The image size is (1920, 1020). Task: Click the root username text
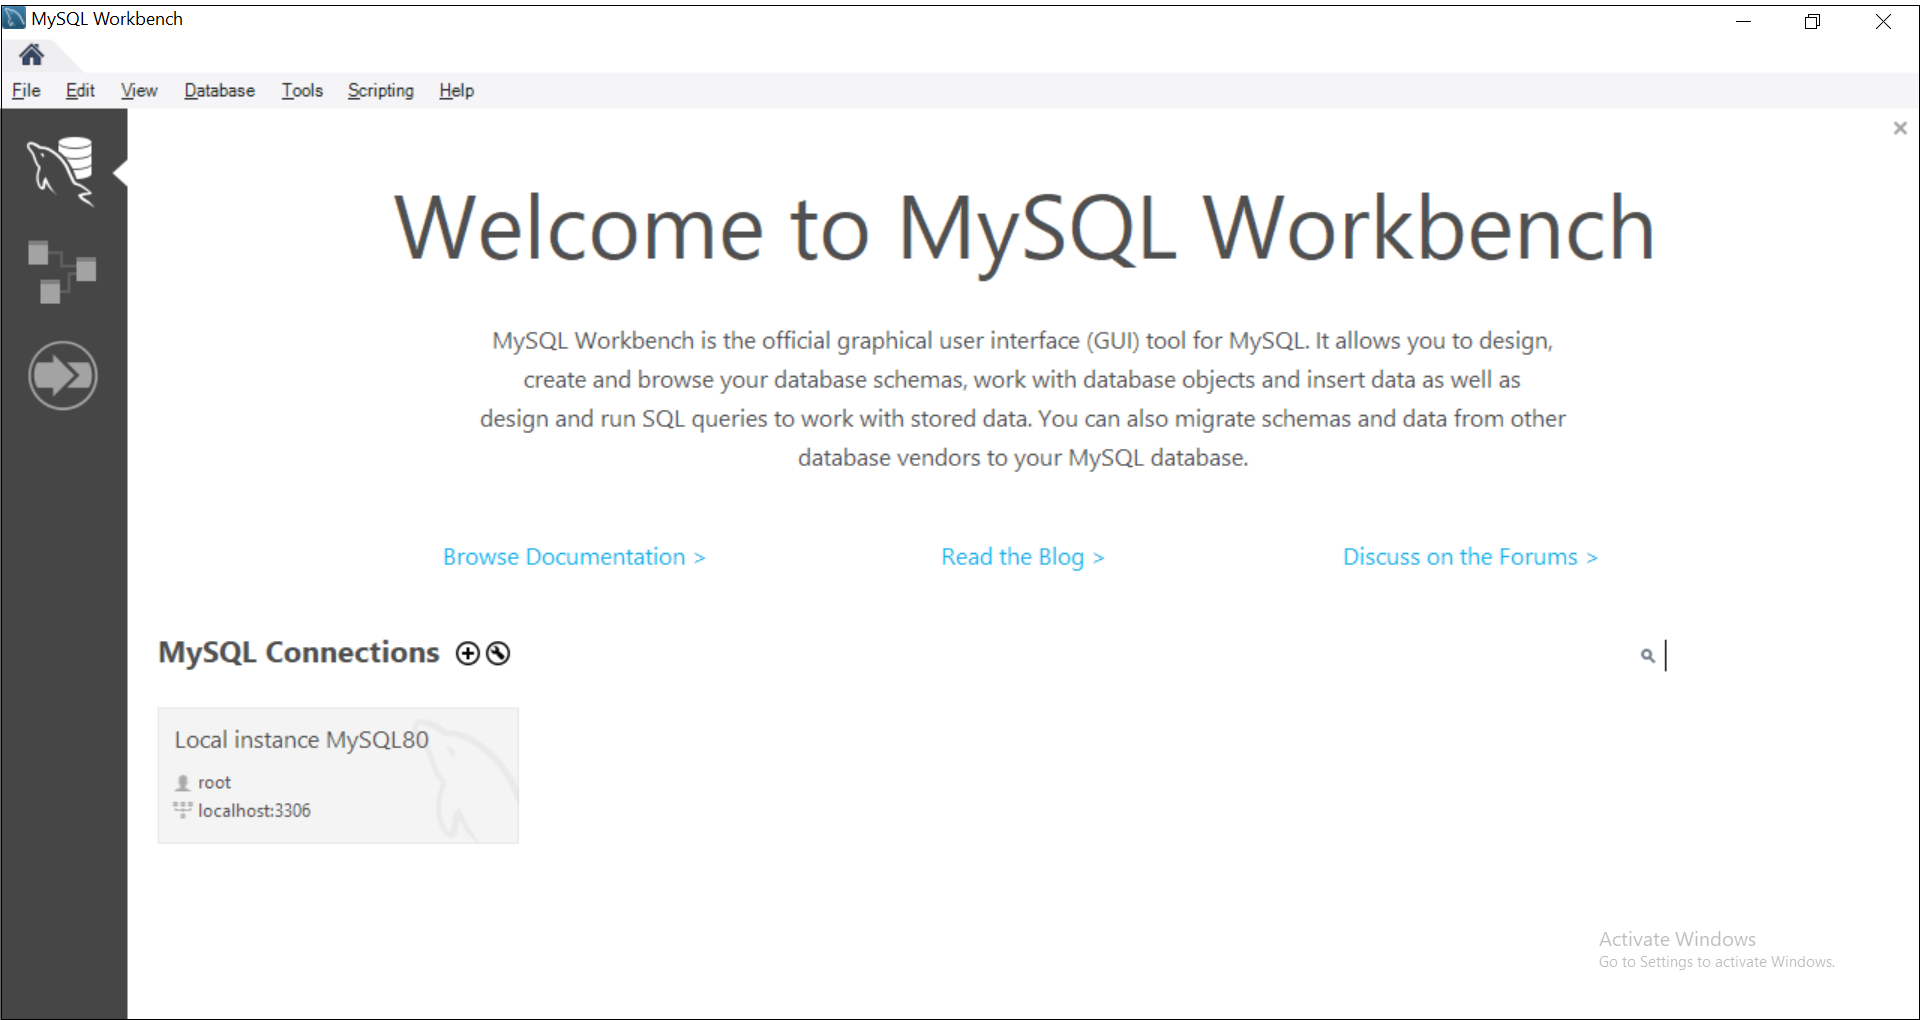214,782
